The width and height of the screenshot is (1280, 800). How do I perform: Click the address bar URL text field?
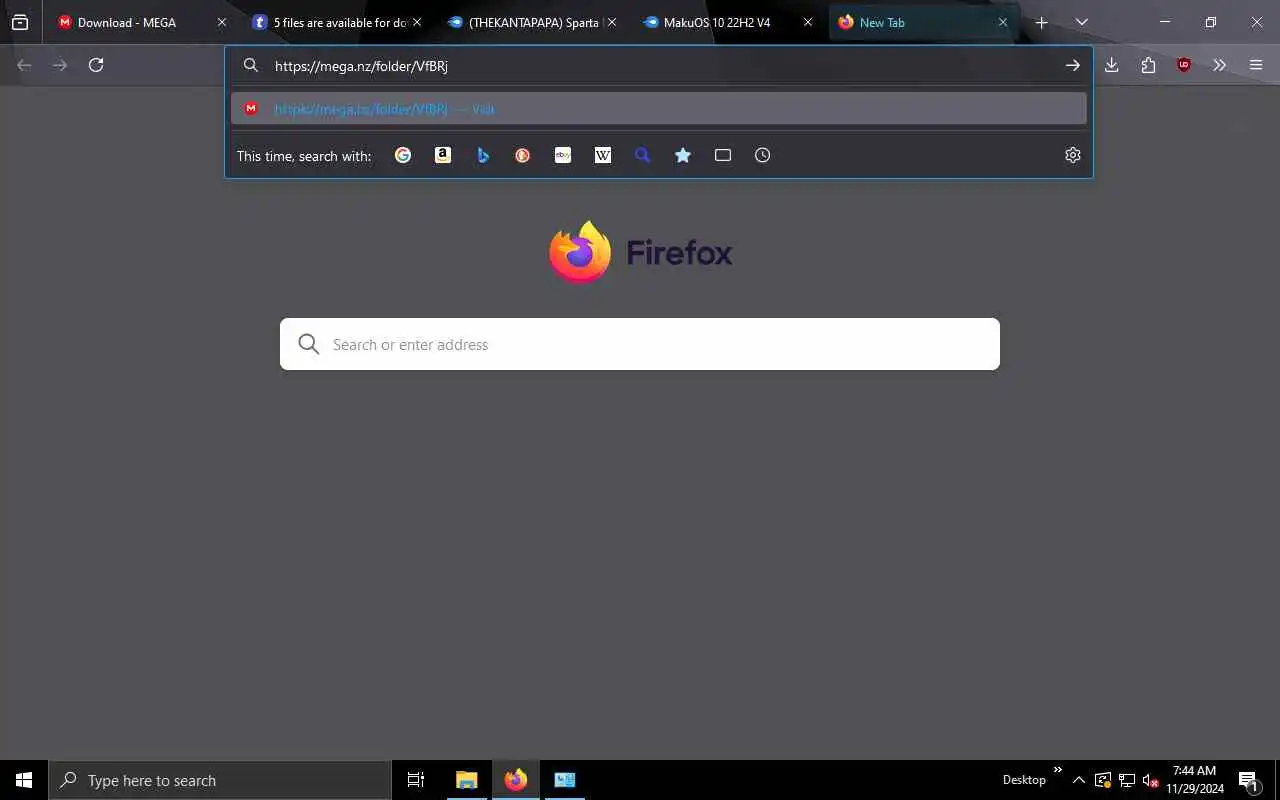point(660,66)
